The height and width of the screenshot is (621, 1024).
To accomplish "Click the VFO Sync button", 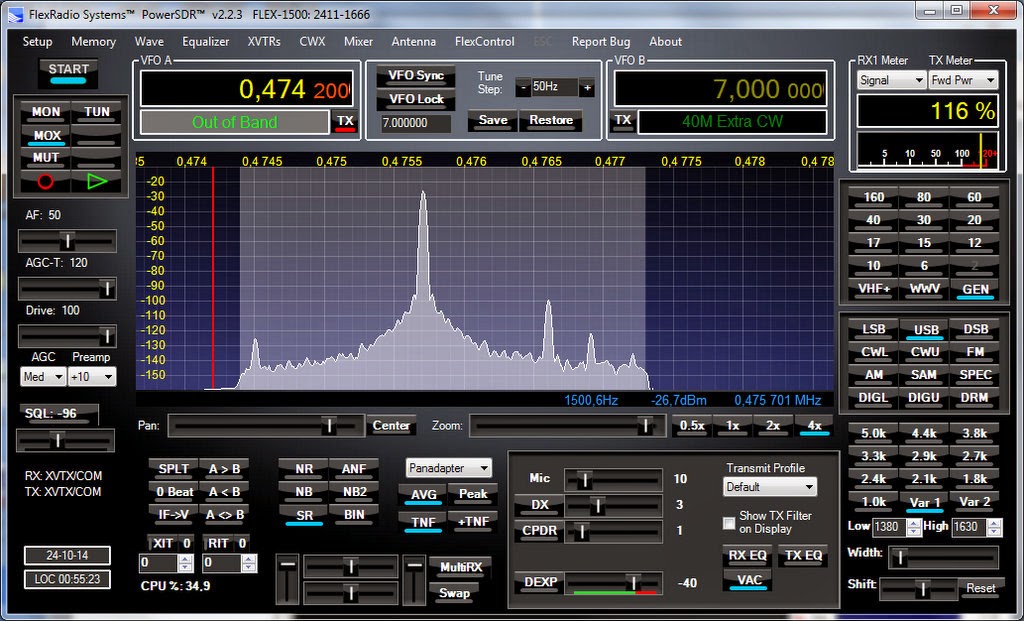I will click(416, 76).
